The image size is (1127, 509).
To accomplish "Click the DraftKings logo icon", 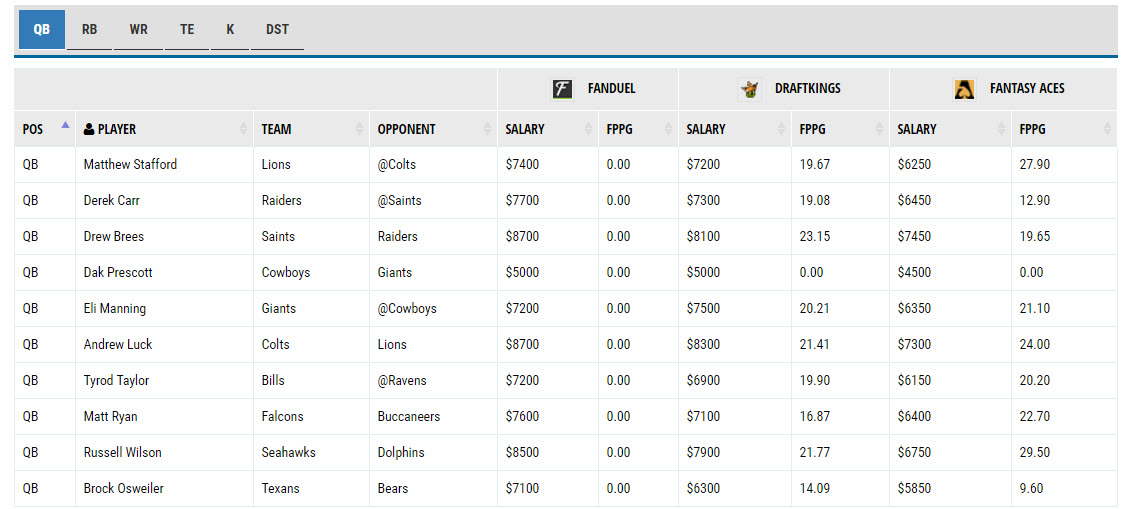I will pos(750,89).
